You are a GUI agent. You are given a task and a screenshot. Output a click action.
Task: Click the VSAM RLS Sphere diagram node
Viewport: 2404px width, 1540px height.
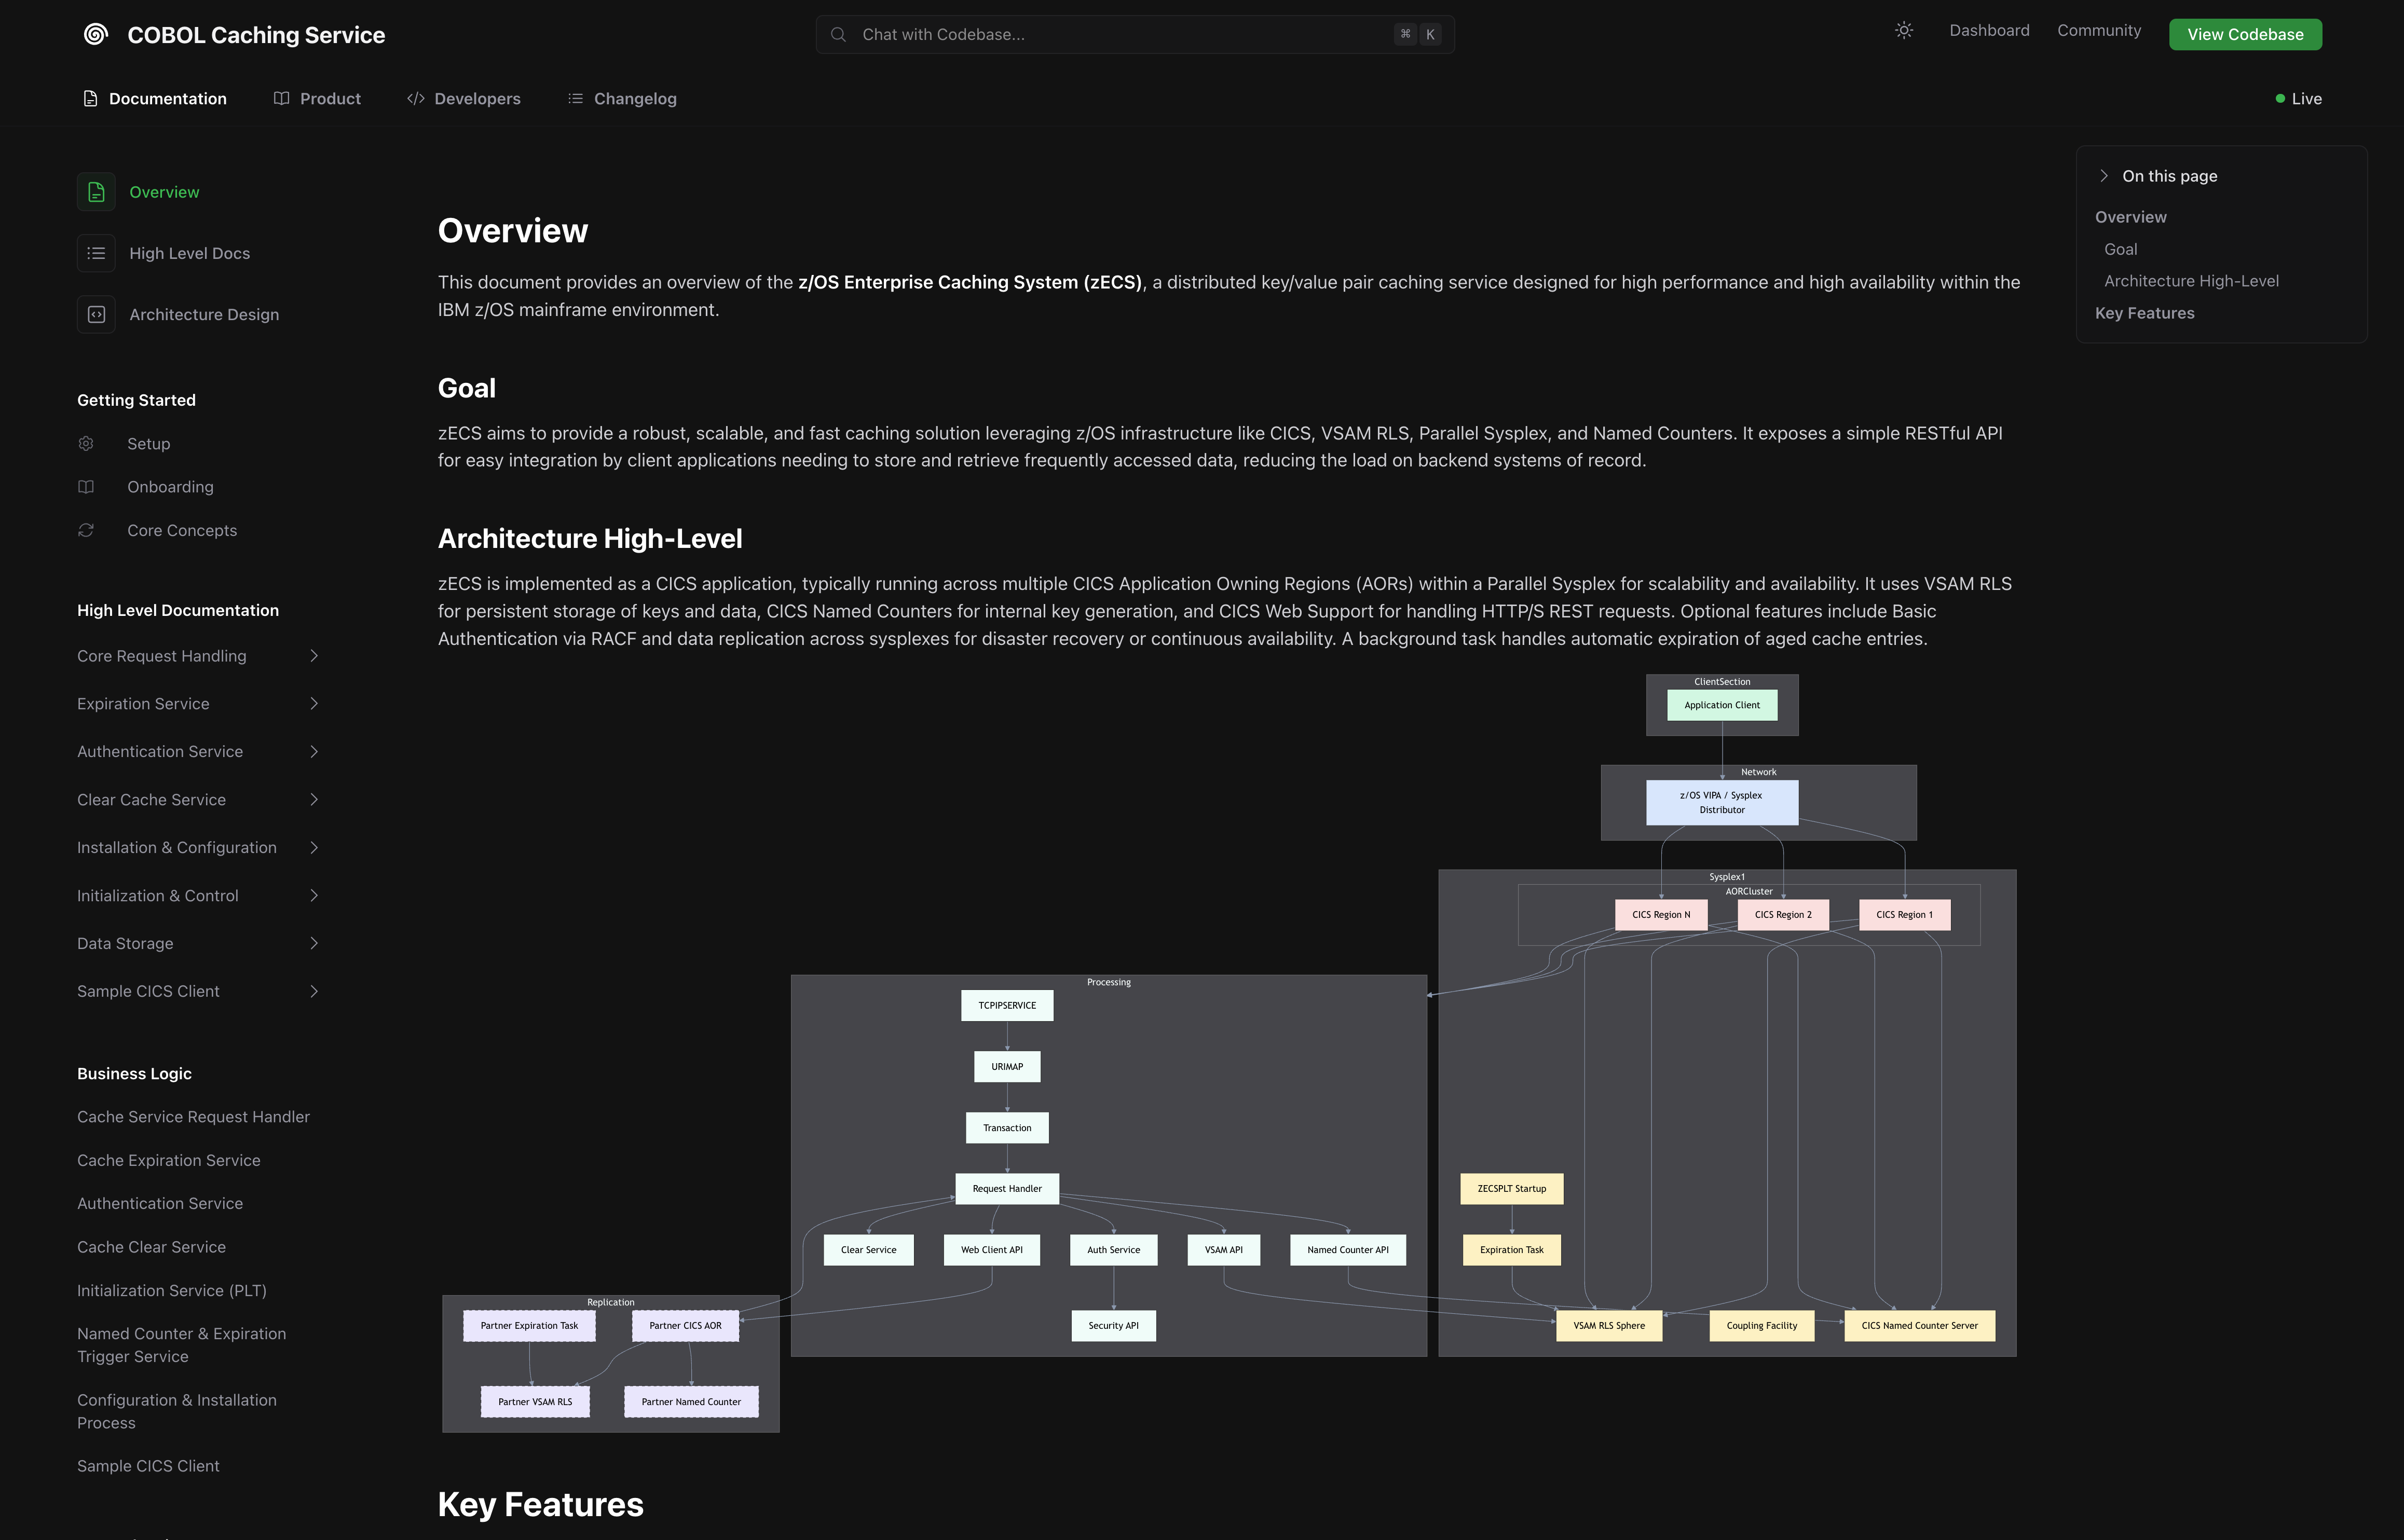pyautogui.click(x=1608, y=1325)
